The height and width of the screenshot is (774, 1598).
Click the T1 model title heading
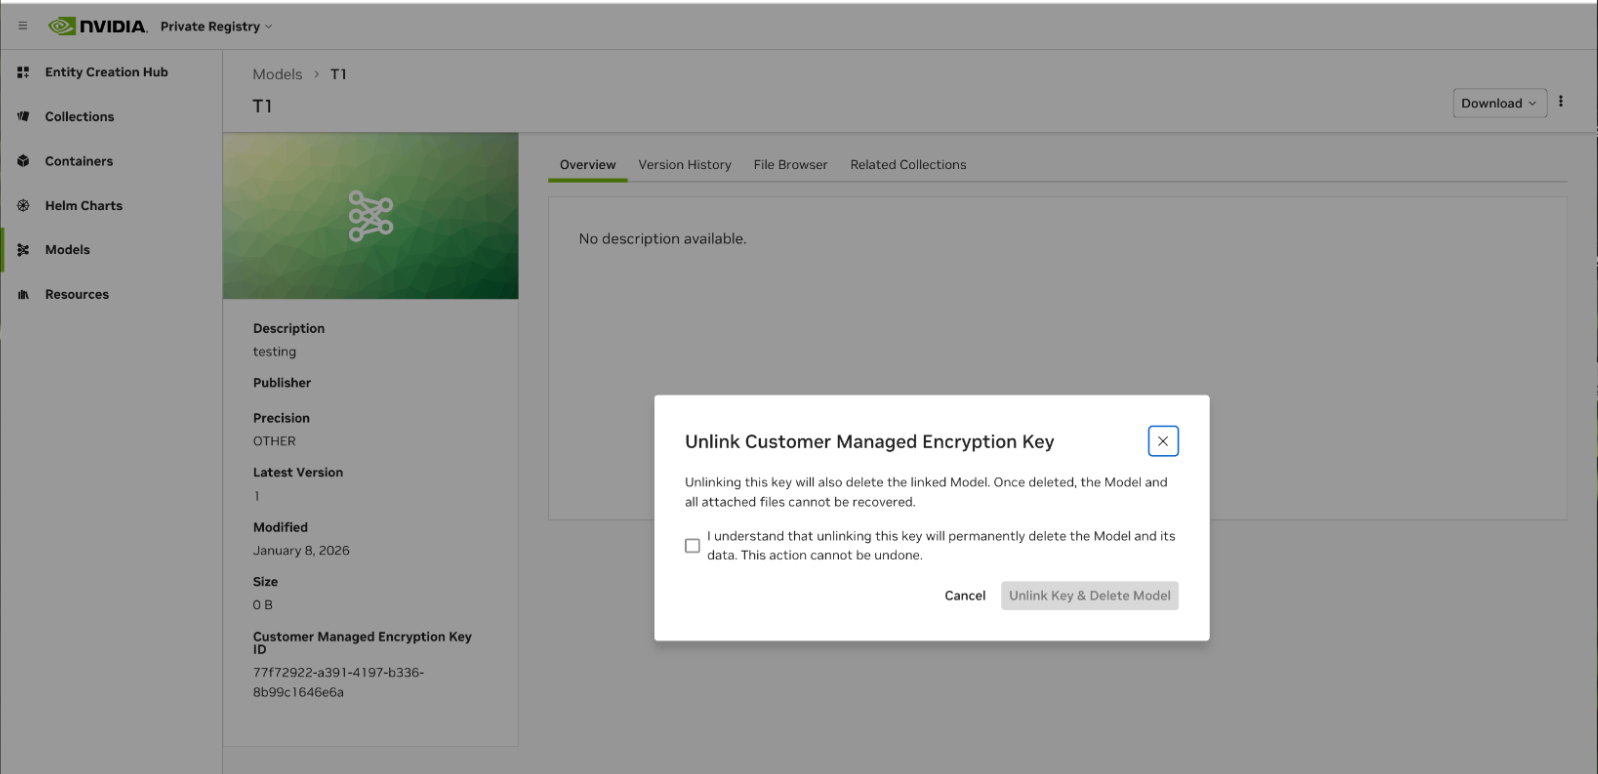[x=262, y=106]
